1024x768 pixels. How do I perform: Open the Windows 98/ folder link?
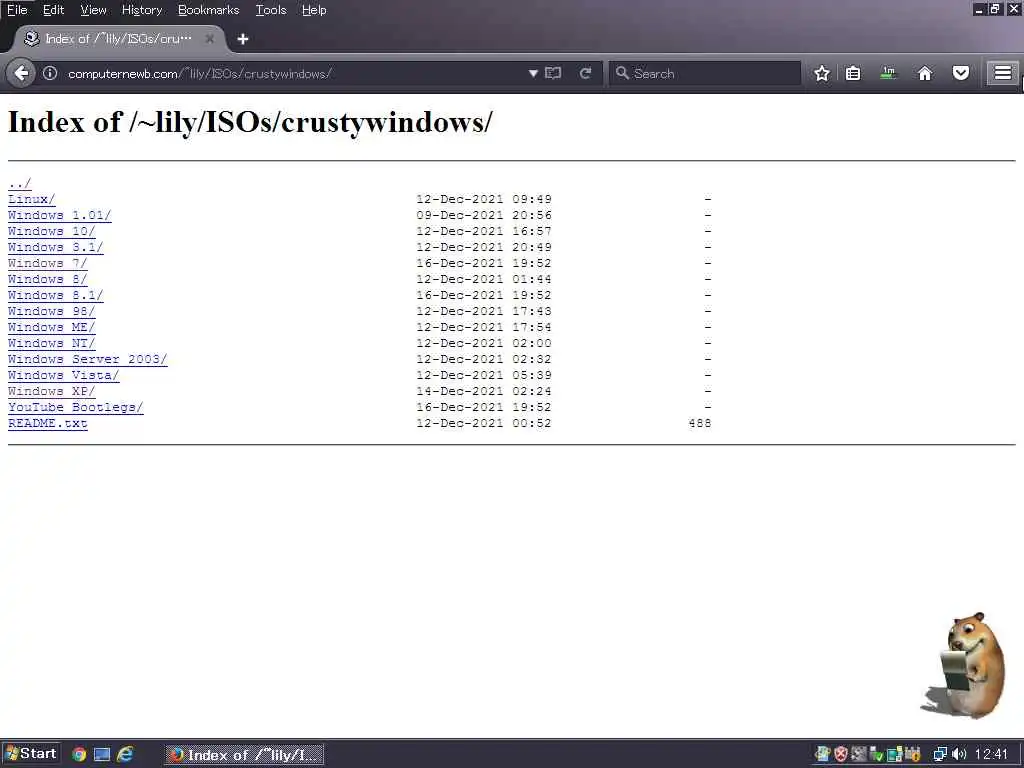(x=52, y=311)
